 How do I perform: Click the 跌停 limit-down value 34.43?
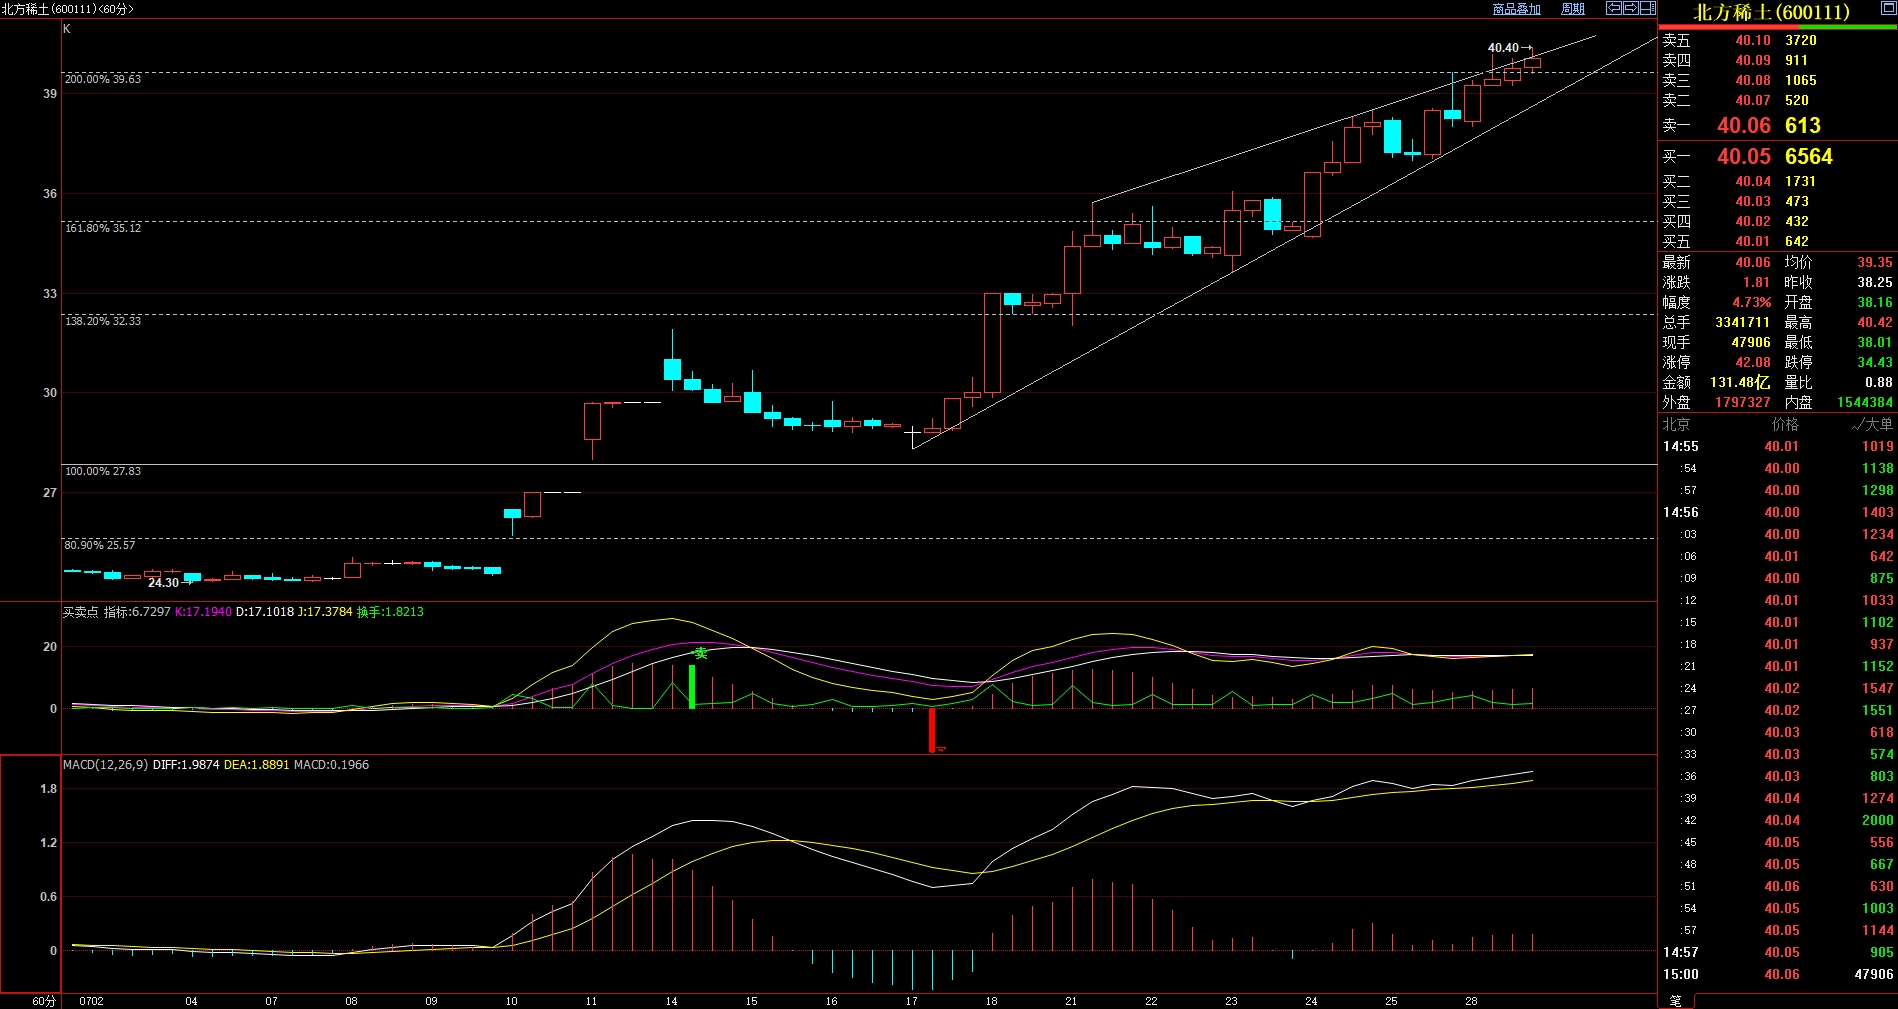[1875, 362]
